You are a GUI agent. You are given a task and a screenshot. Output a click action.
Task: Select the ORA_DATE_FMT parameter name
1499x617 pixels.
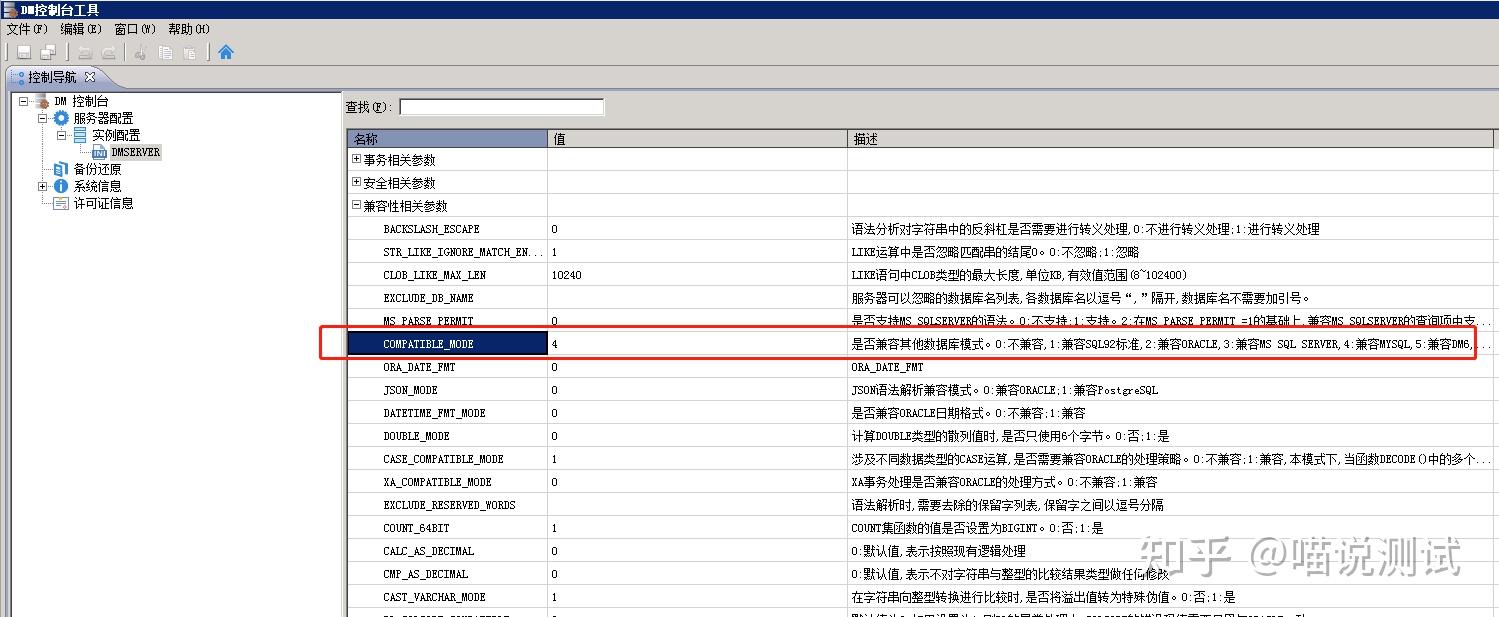pos(419,367)
